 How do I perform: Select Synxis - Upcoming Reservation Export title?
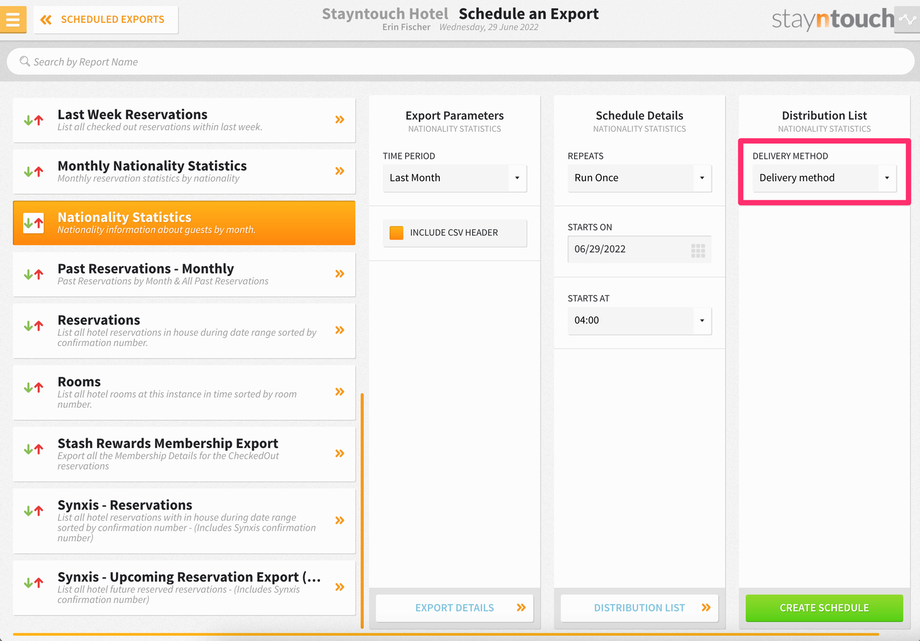point(189,577)
